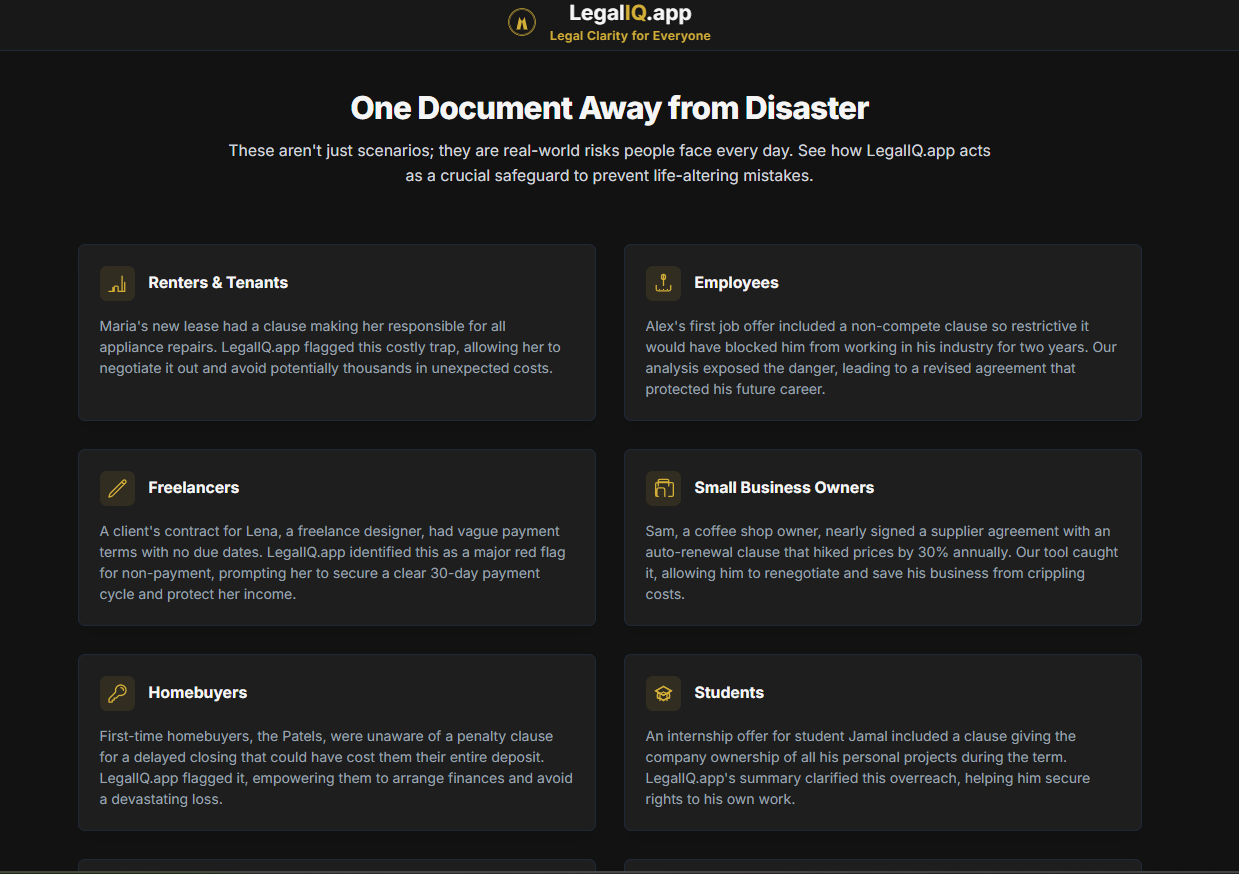The image size is (1239, 874).
Task: Click the Students card title
Action: [729, 693]
